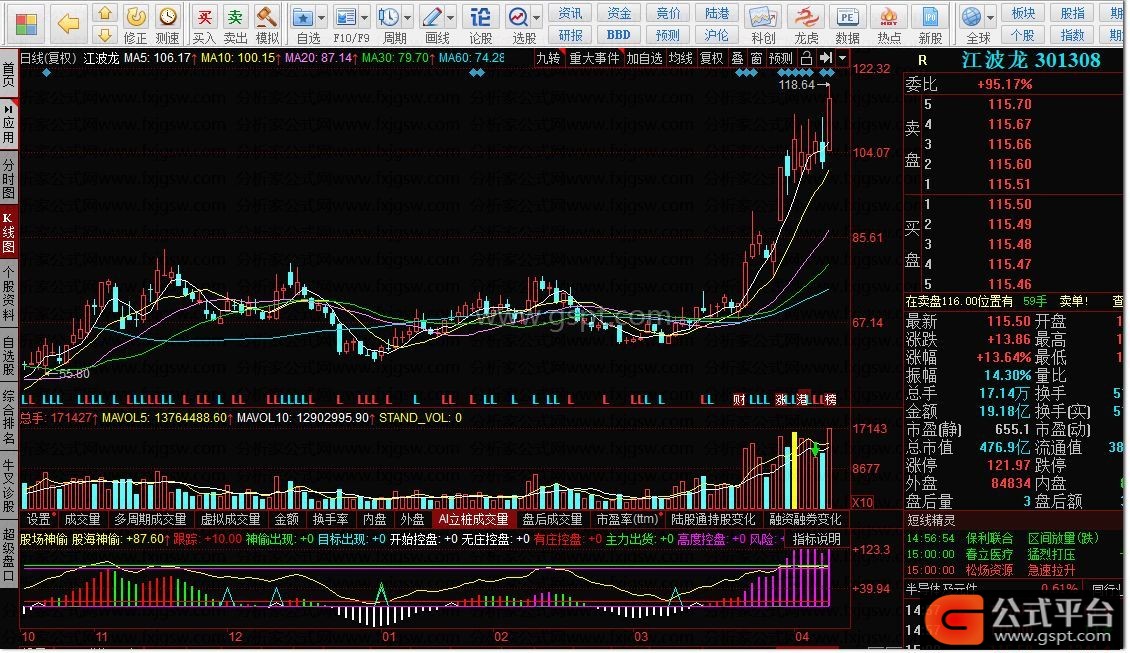Select the 换手率 turnover rate tab
This screenshot has width=1130, height=653.
331,519
